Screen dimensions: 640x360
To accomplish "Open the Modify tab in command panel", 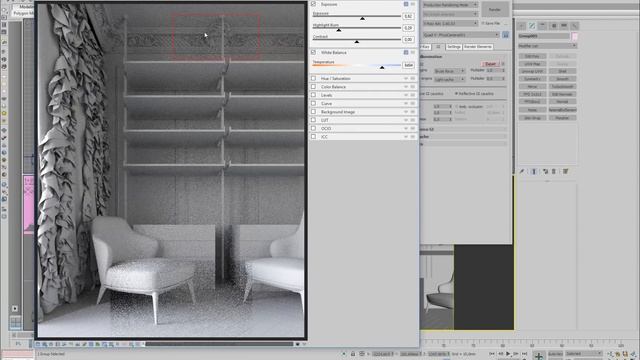I will point(532,26).
